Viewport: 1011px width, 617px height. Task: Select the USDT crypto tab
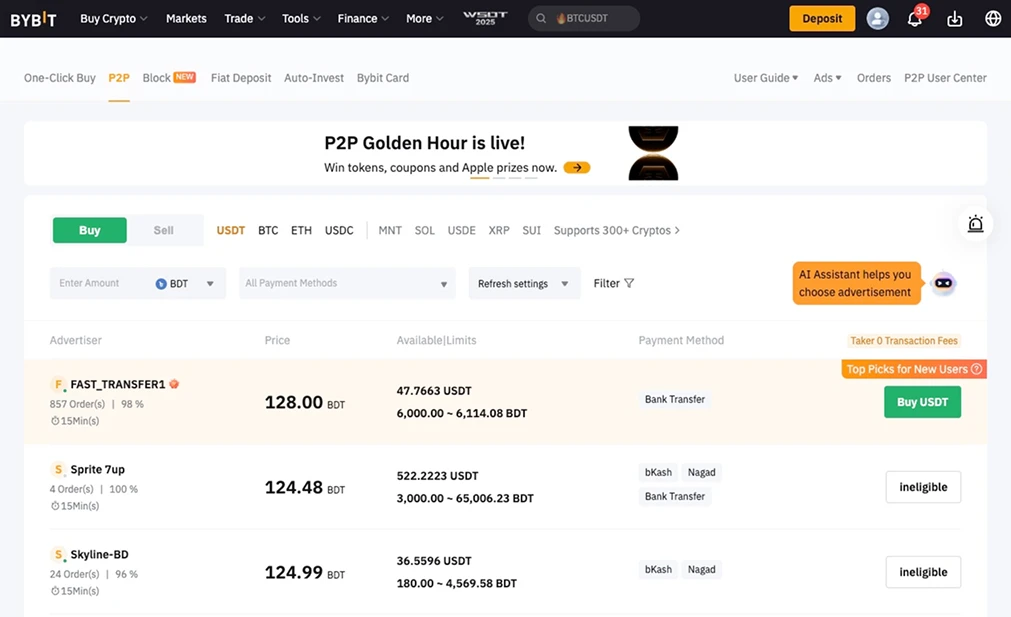pyautogui.click(x=231, y=230)
